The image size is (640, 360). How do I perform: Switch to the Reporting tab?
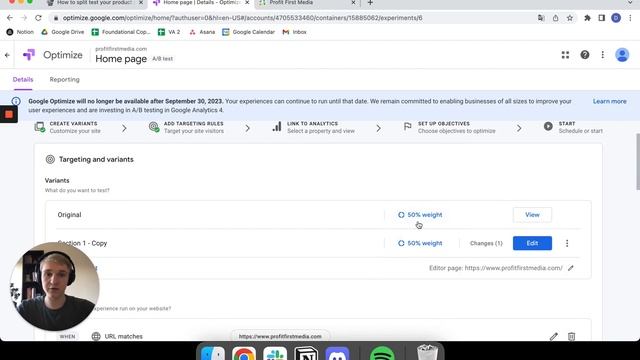[64, 80]
